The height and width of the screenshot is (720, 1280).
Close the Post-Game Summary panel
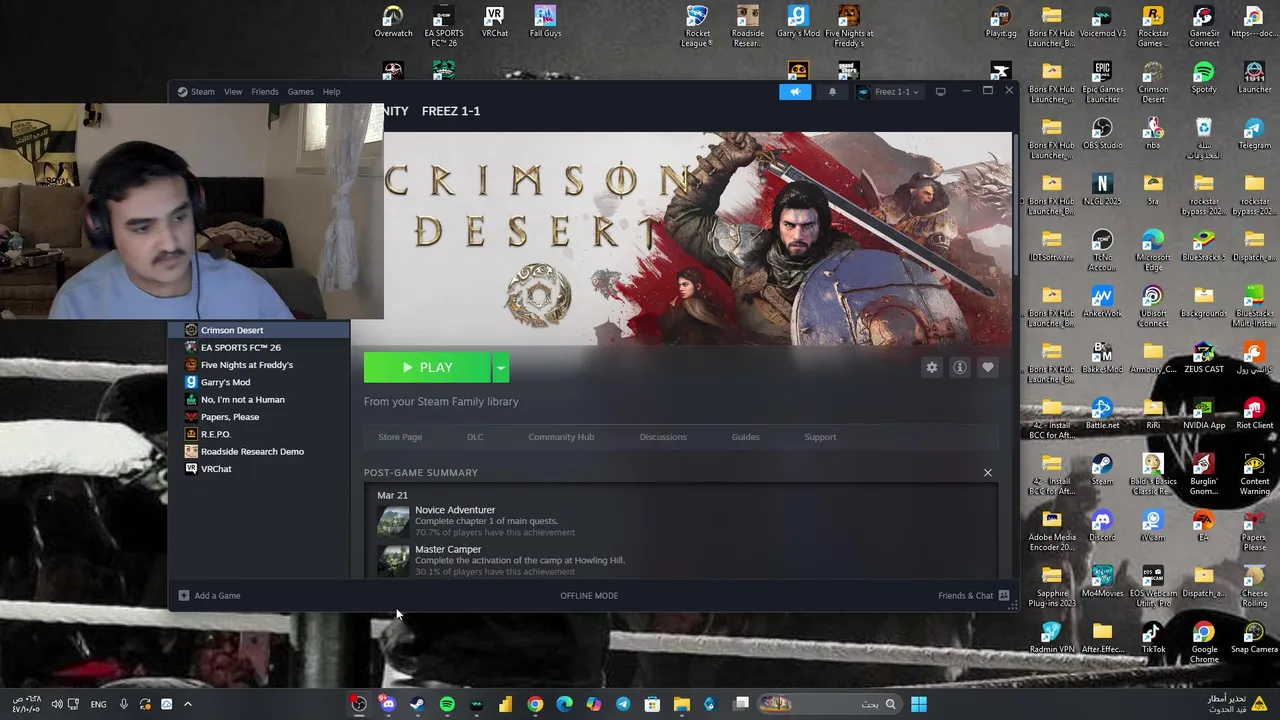point(988,473)
